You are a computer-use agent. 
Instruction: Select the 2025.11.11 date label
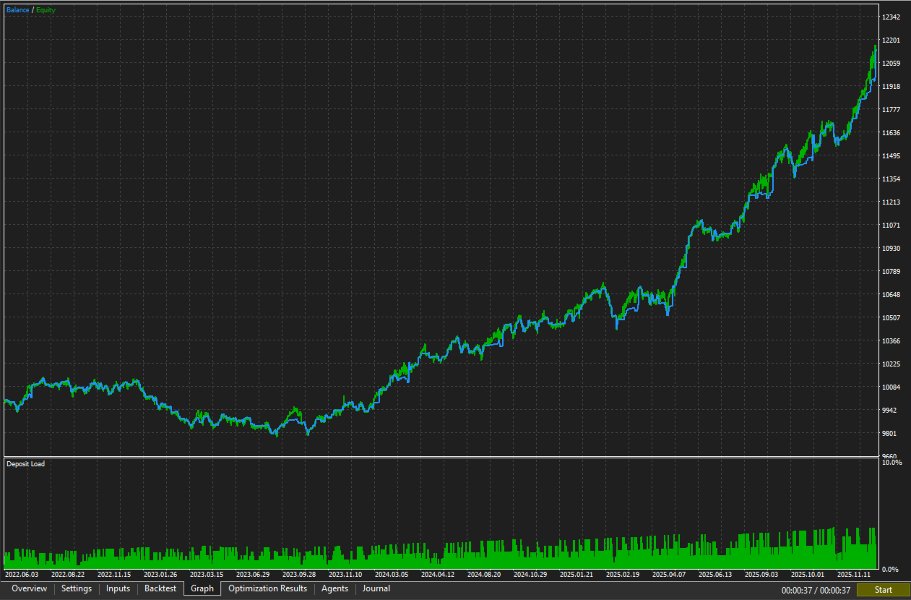[x=853, y=574]
